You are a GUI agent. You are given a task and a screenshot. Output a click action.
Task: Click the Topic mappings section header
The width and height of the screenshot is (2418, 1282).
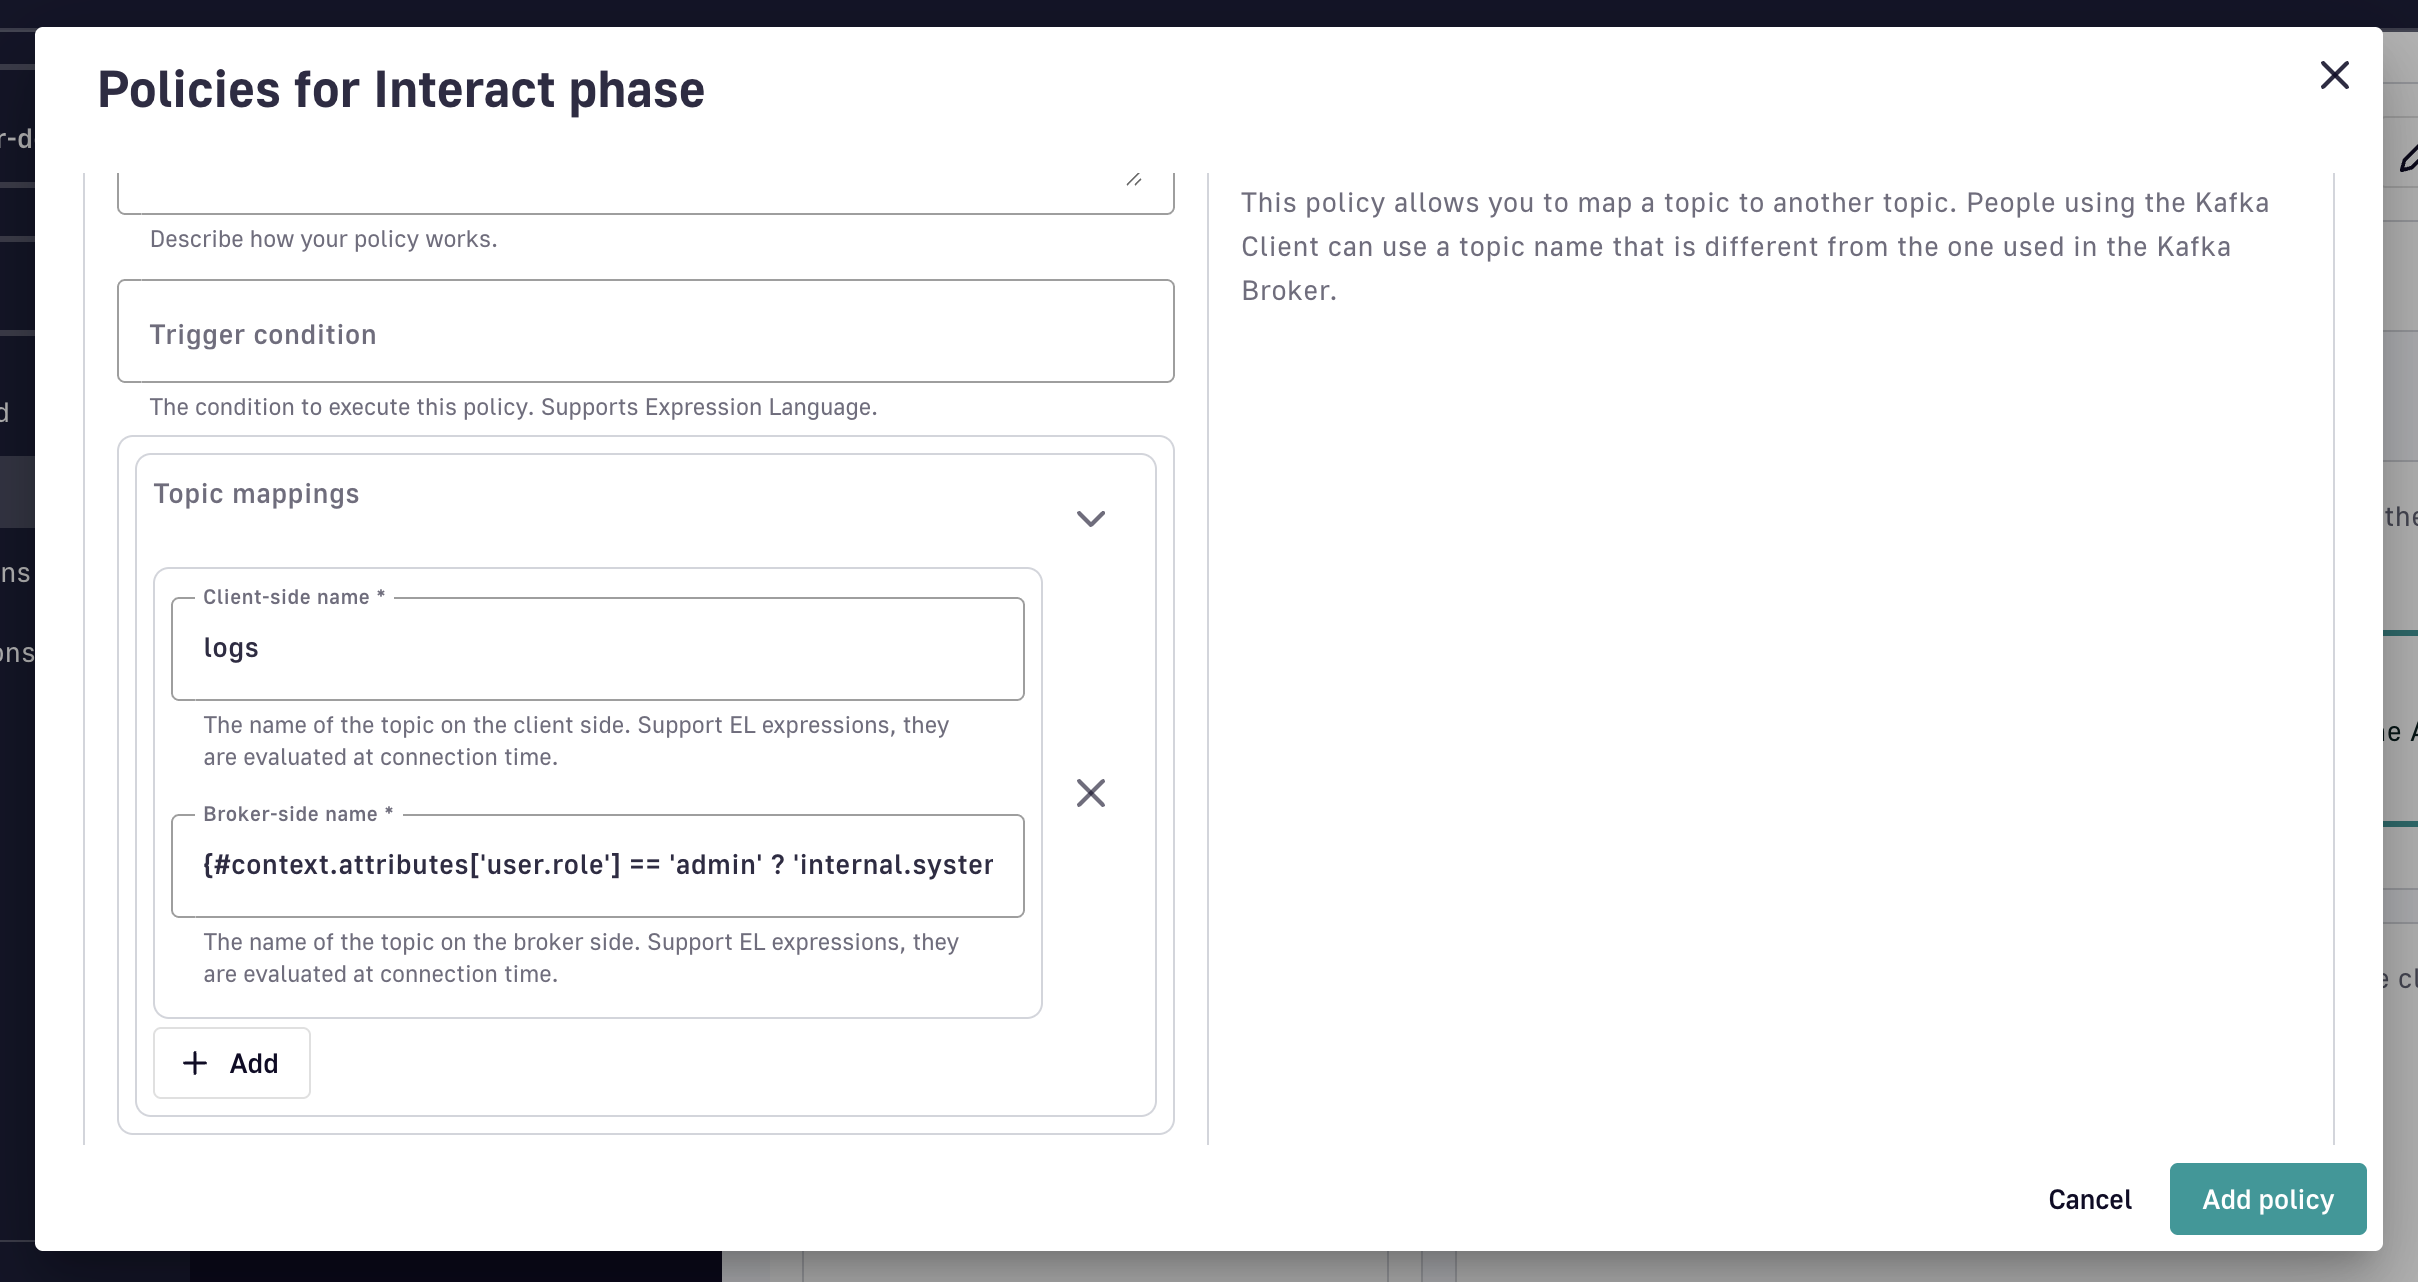point(256,494)
